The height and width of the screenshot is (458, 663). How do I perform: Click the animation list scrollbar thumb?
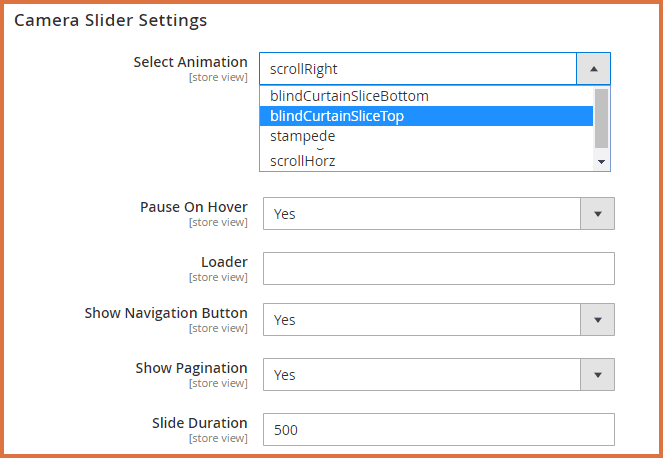[601, 118]
